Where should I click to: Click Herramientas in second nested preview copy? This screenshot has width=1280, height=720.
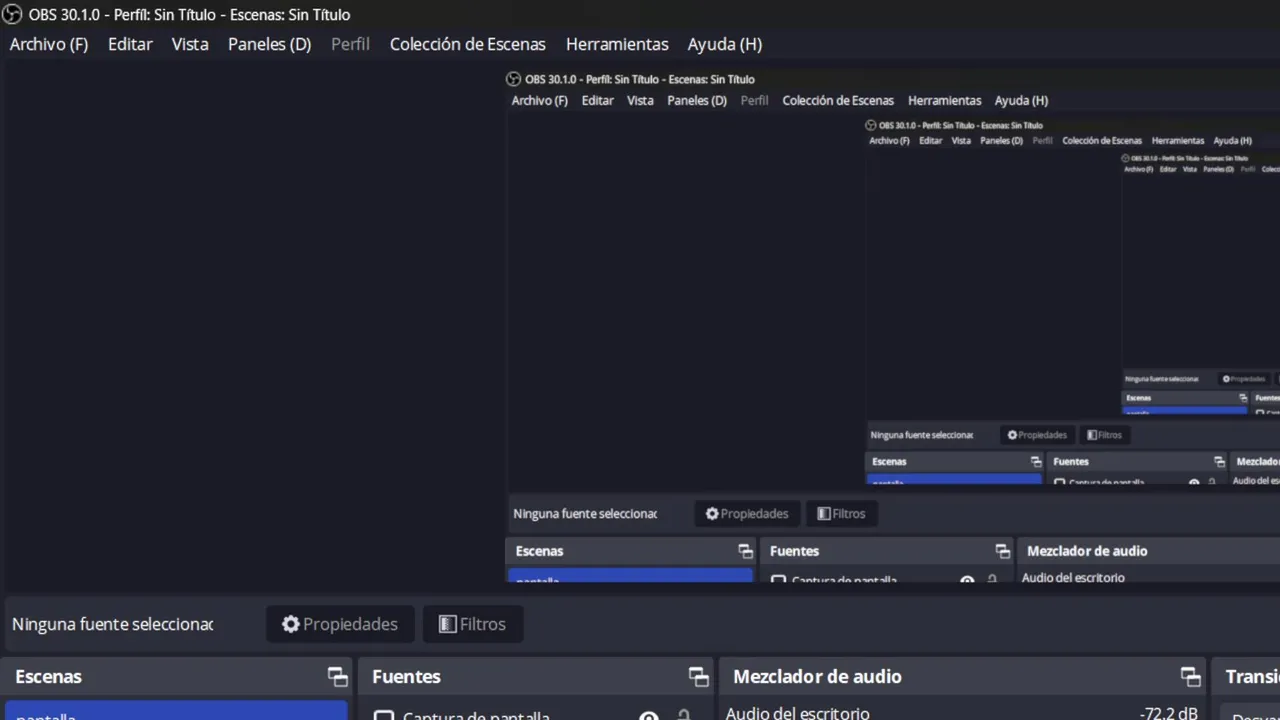coord(1178,141)
